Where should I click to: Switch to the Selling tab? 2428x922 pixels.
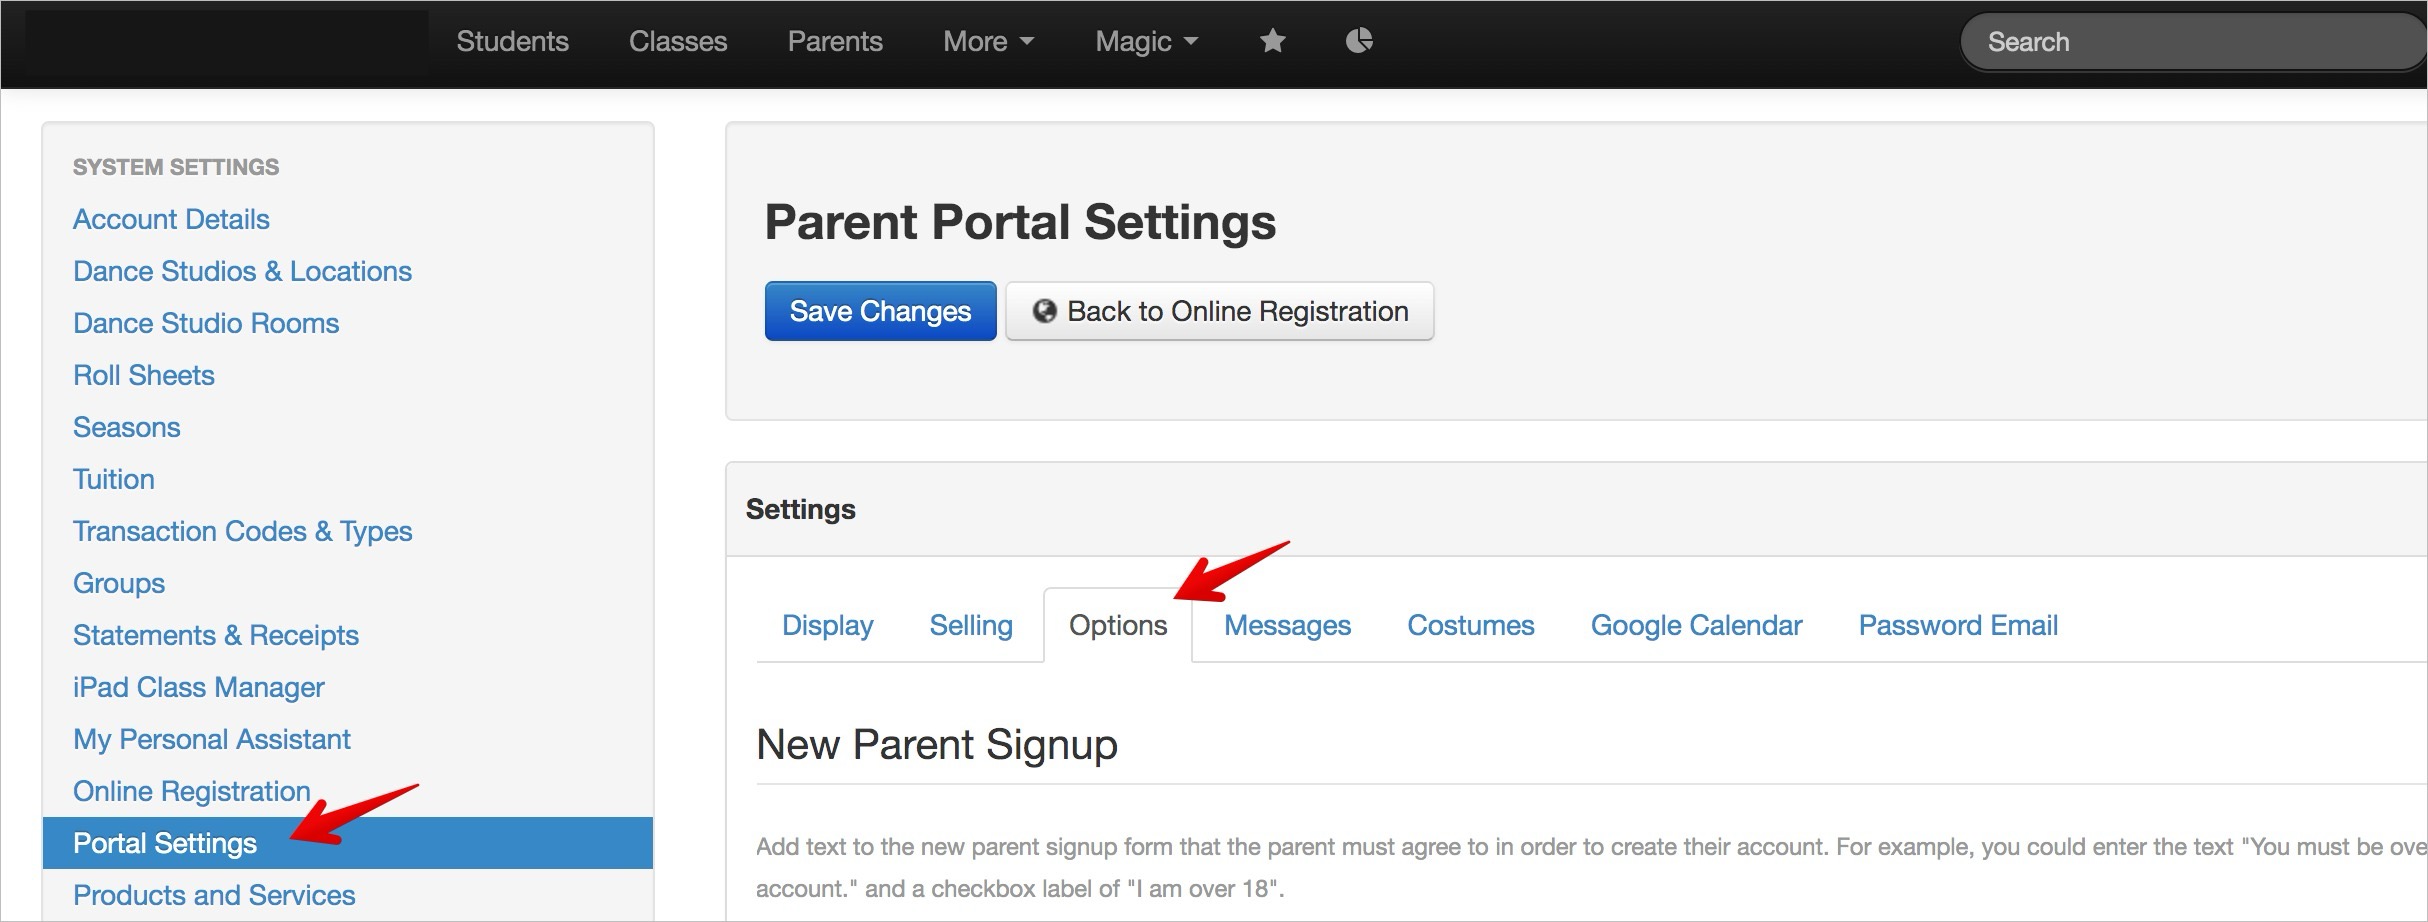(x=971, y=625)
